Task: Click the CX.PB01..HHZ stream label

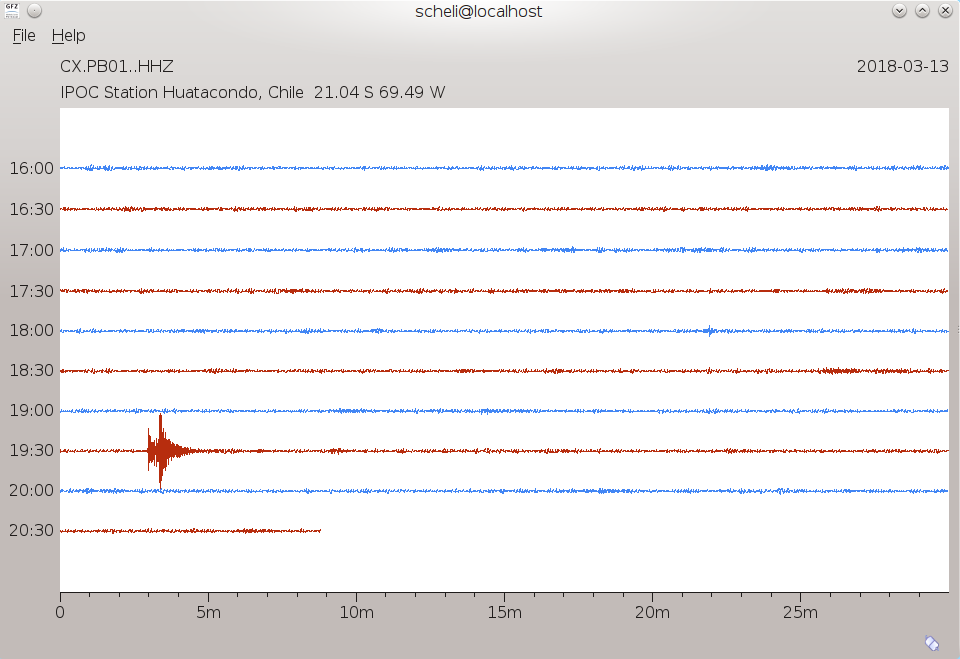Action: (x=117, y=67)
